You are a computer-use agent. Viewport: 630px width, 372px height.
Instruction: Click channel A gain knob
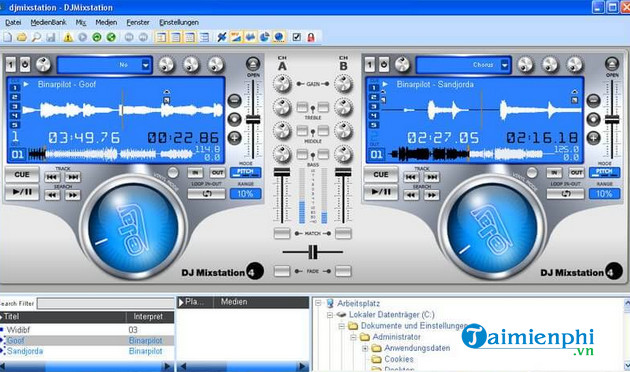point(282,84)
